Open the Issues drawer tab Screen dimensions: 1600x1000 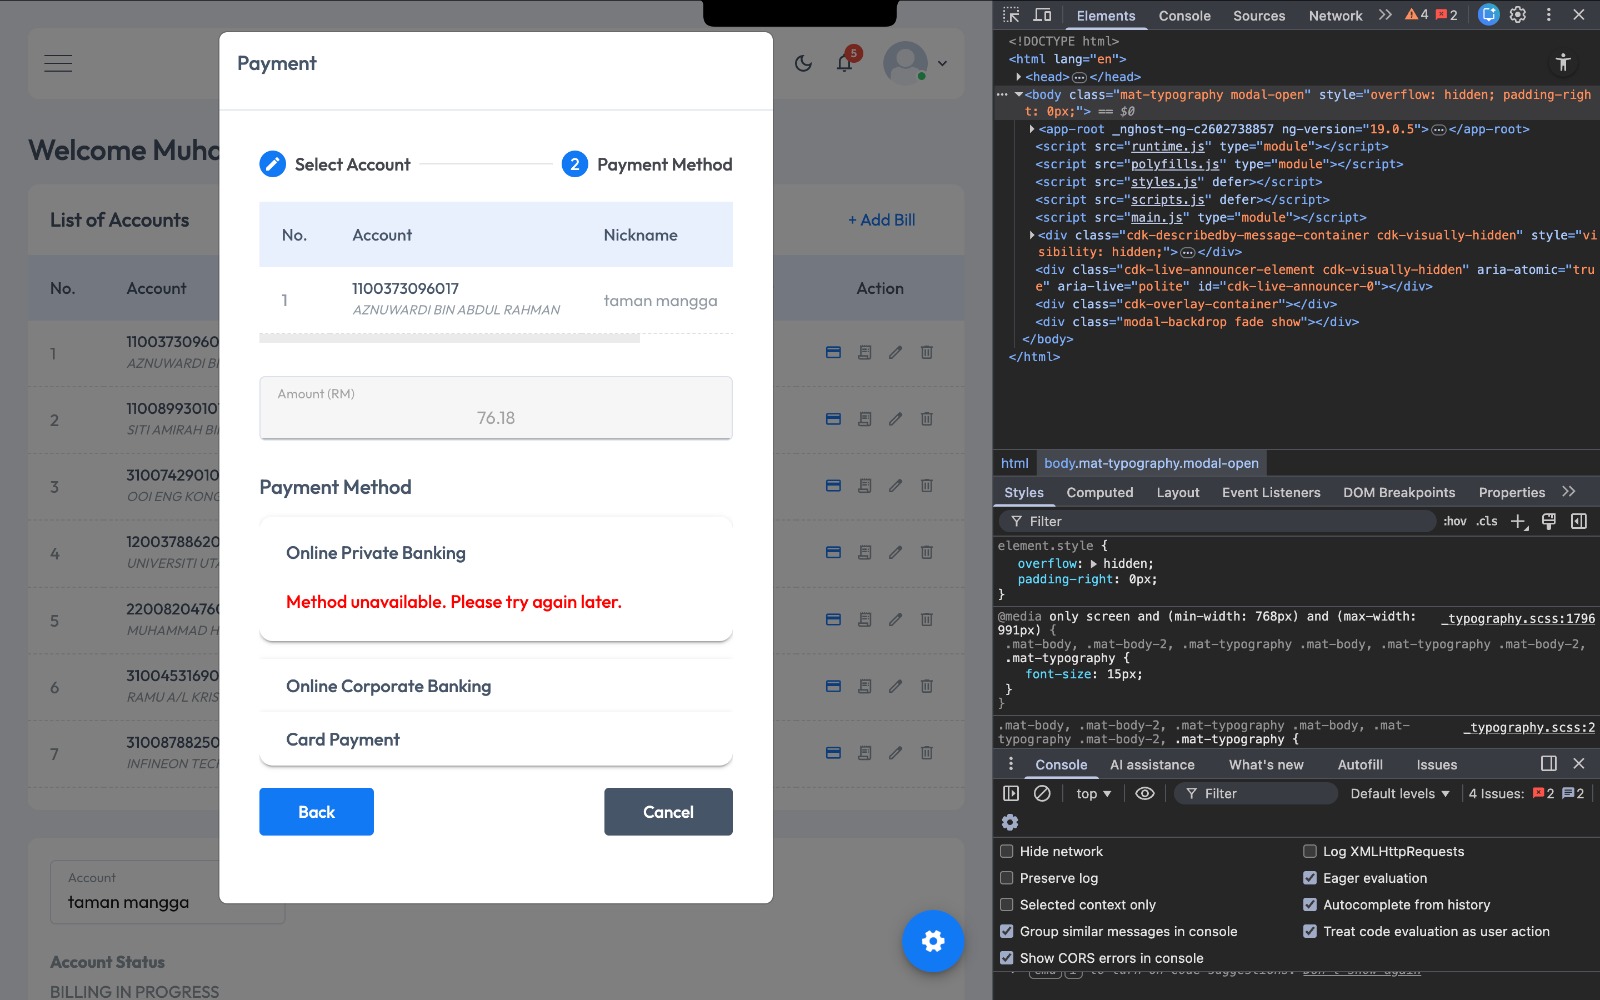click(1436, 764)
